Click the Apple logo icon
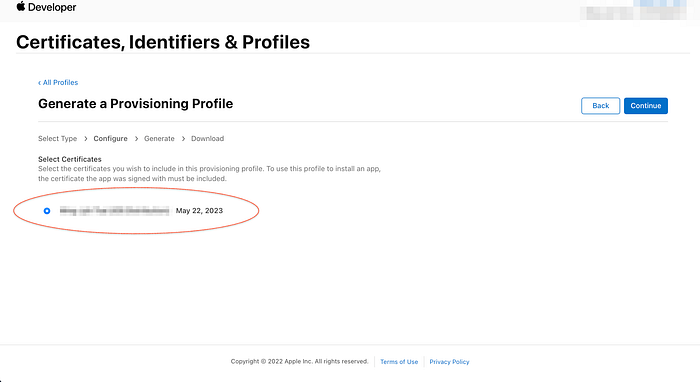The height and width of the screenshot is (382, 700). click(x=21, y=6)
